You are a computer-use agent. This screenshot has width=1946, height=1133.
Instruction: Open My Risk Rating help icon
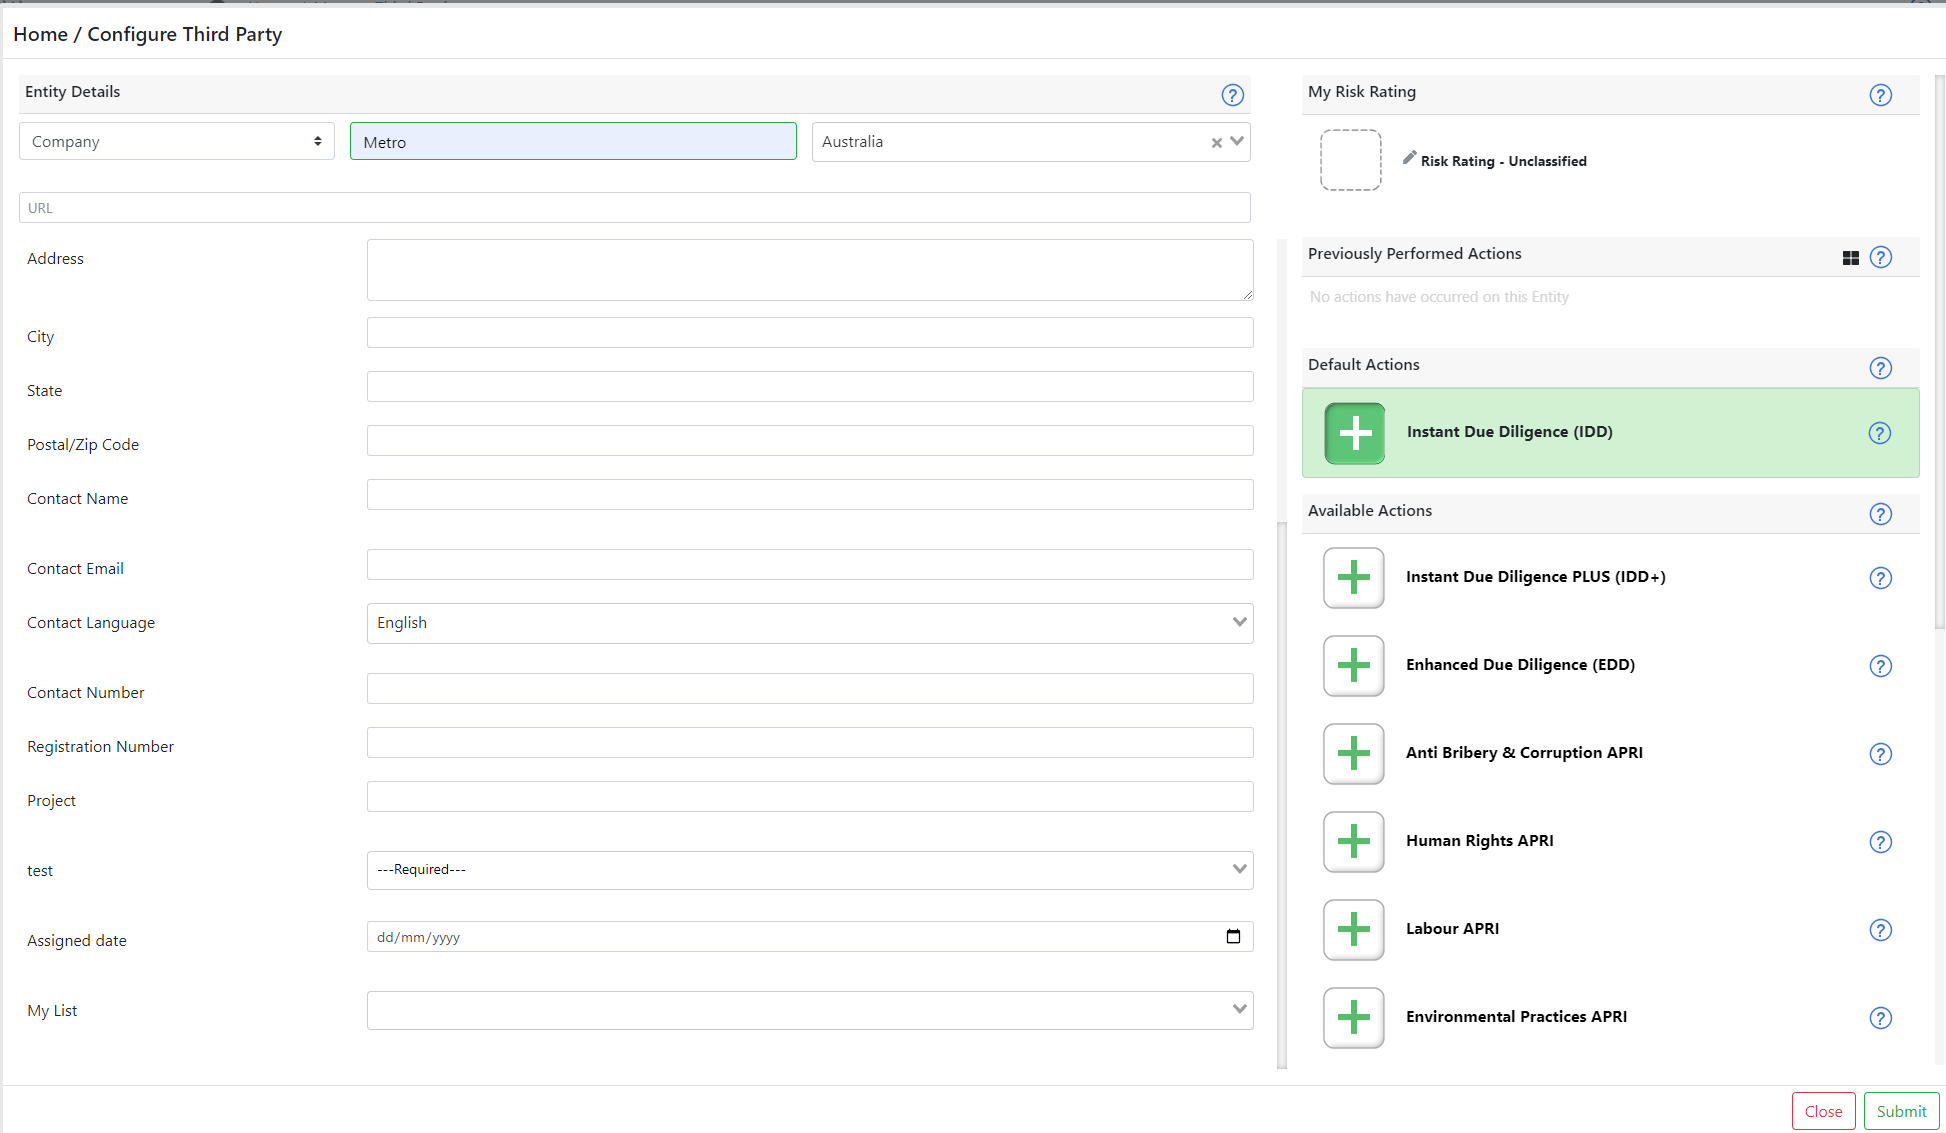tap(1880, 95)
